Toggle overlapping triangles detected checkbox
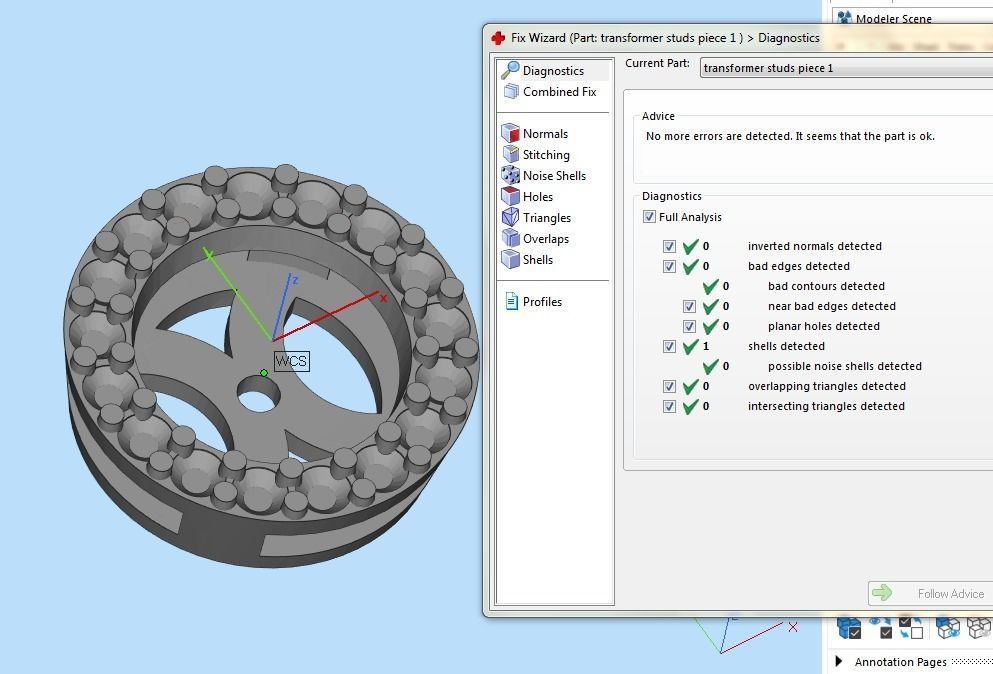The image size is (993, 674). pyautogui.click(x=669, y=386)
